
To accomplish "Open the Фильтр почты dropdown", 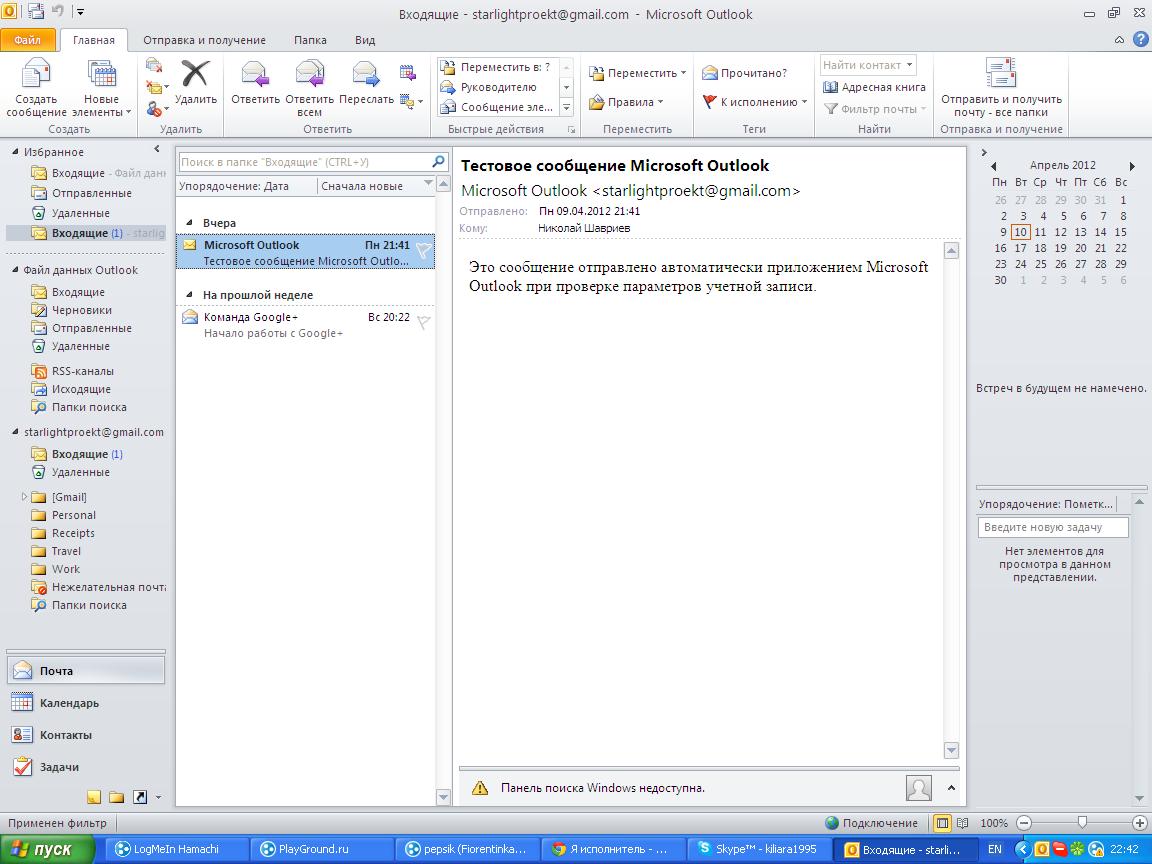I will tap(874, 109).
